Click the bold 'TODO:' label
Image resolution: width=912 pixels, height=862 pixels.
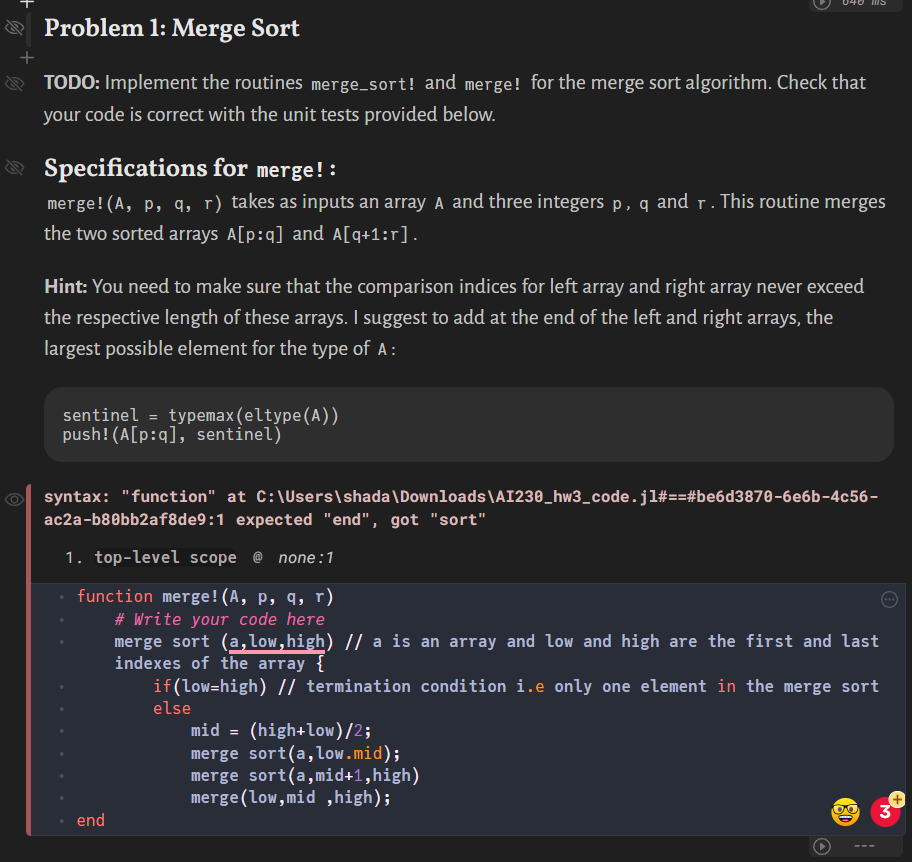click(72, 83)
